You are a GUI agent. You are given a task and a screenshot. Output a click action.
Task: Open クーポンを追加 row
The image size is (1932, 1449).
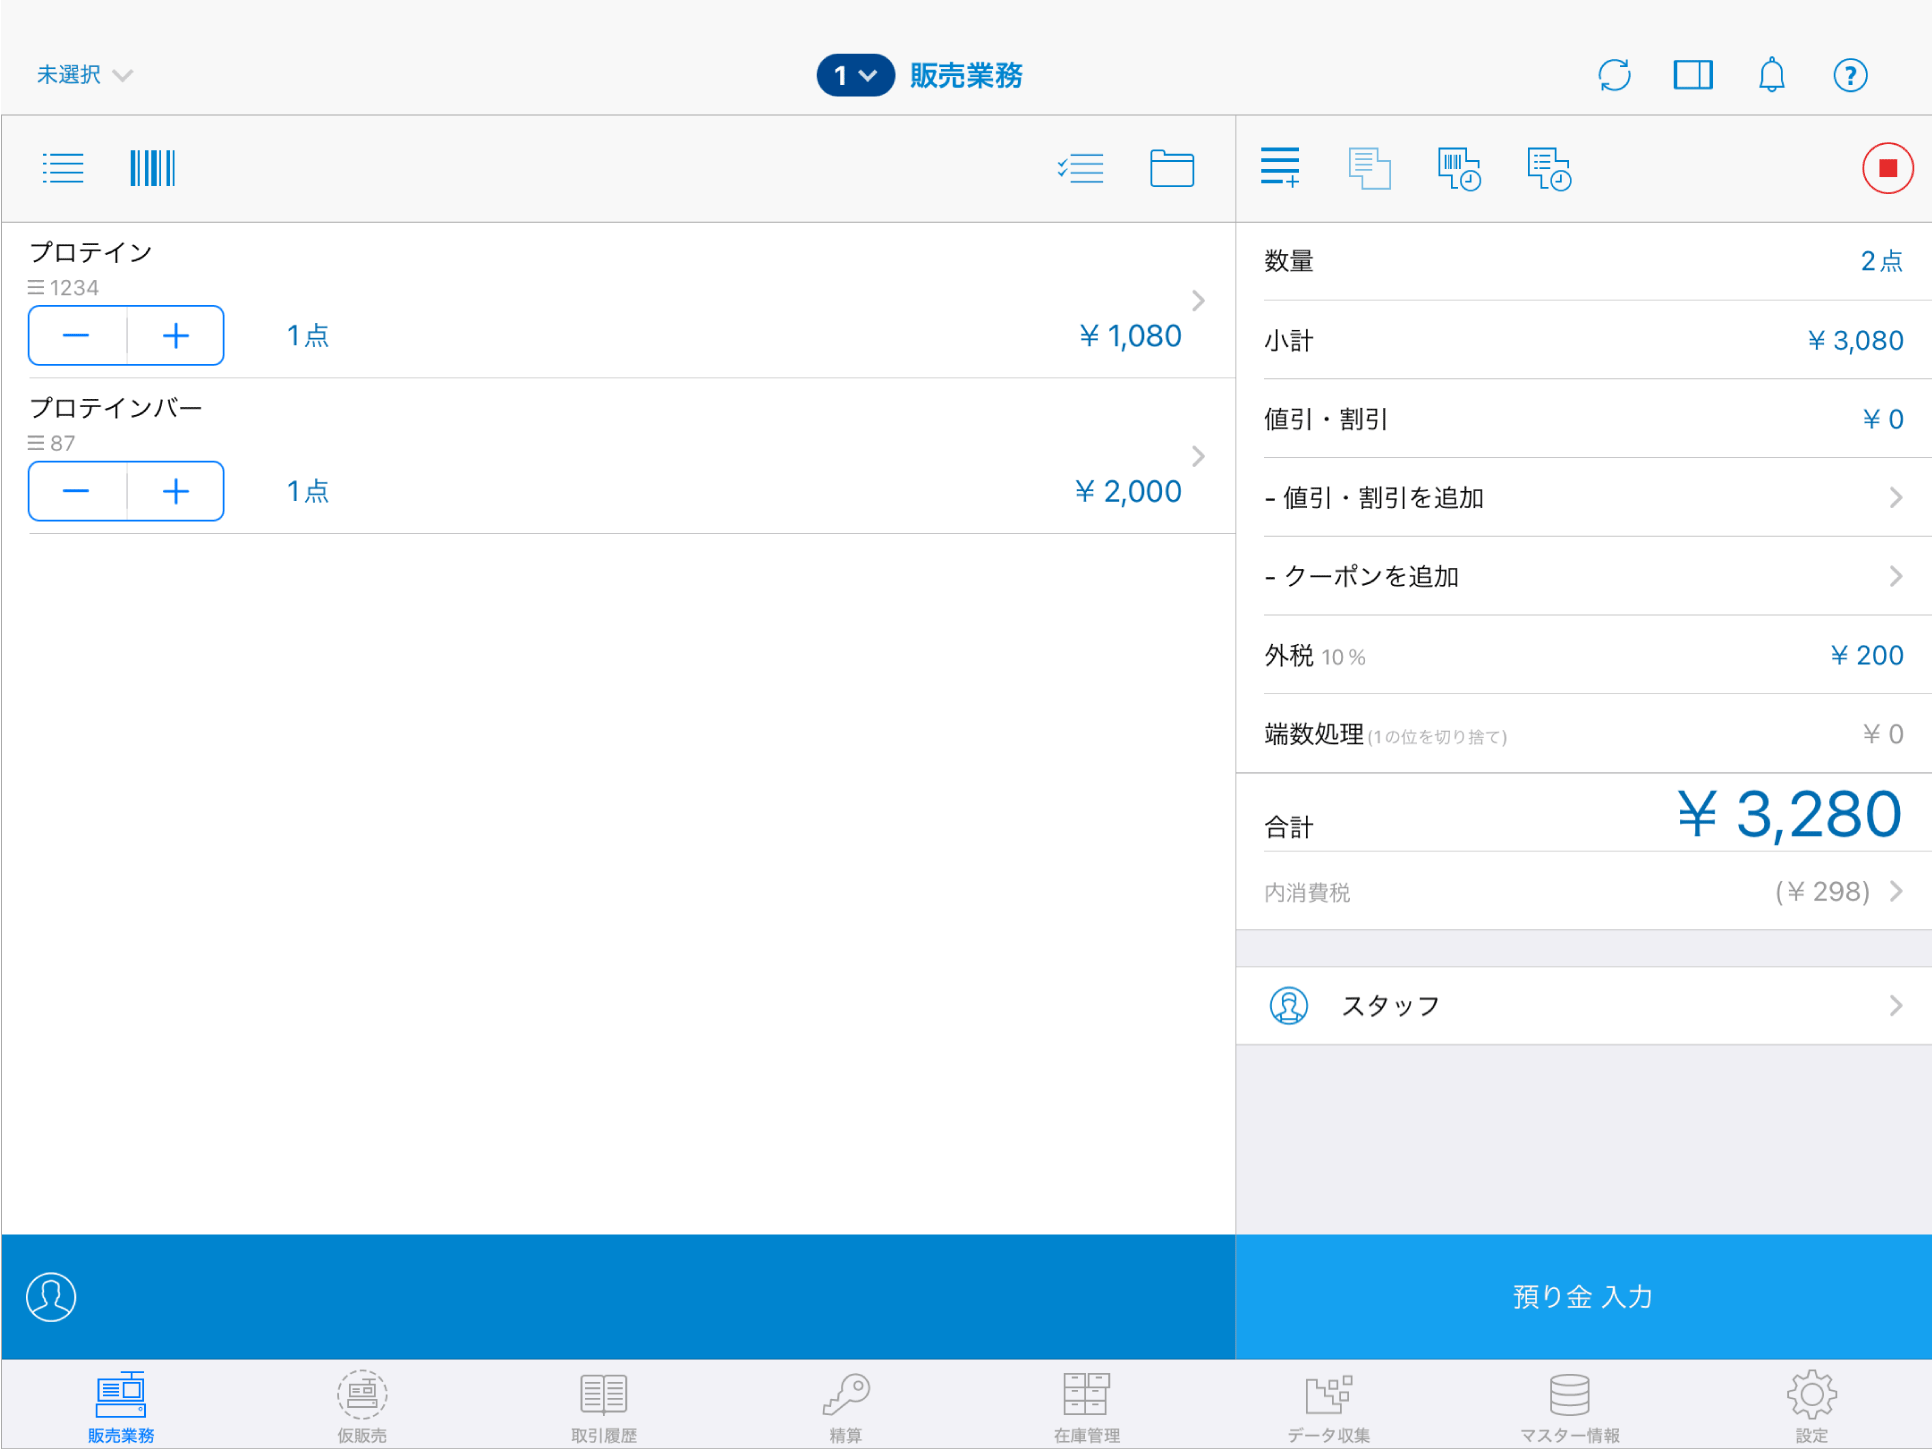coord(1584,576)
